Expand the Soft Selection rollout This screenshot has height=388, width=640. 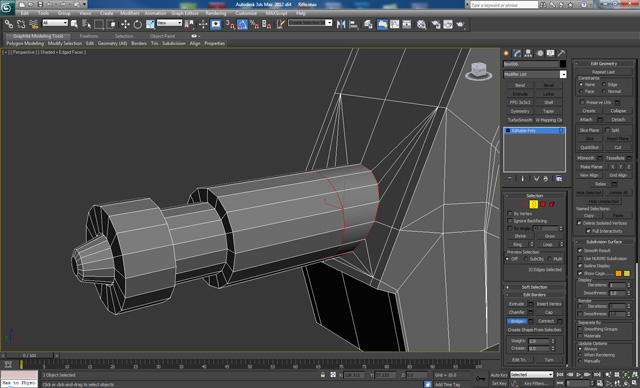[x=534, y=287]
